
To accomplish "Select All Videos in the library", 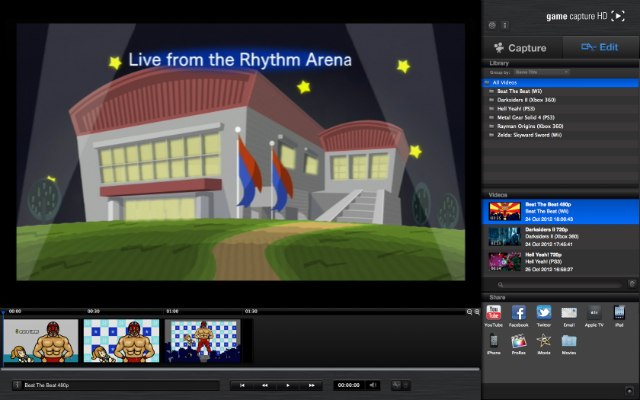I will [x=560, y=82].
